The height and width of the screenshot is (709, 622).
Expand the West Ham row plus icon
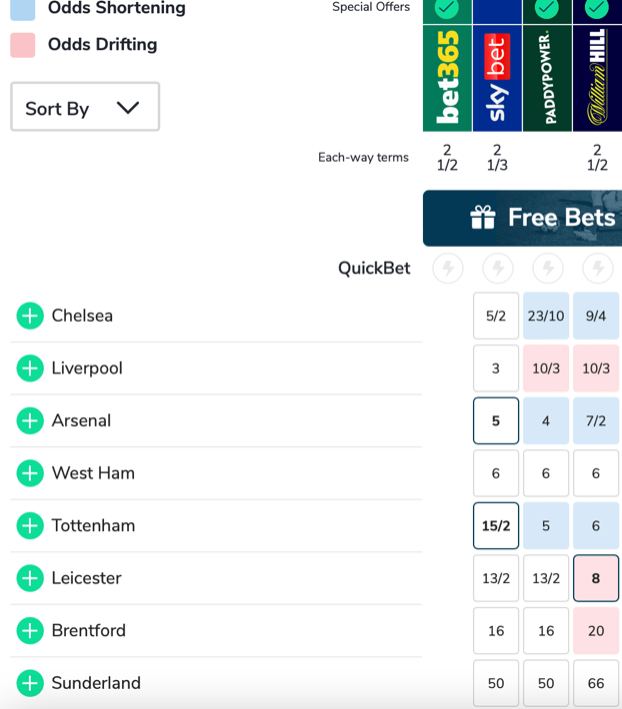coord(30,473)
